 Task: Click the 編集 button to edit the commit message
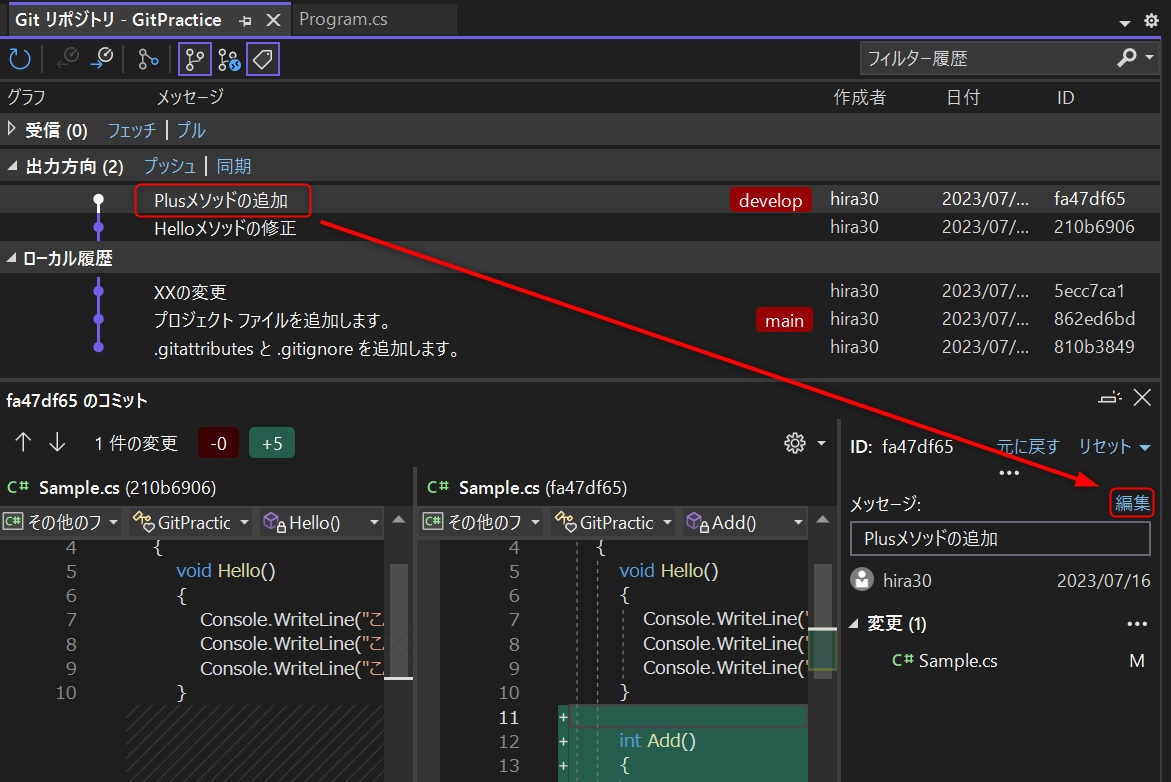[1131, 503]
